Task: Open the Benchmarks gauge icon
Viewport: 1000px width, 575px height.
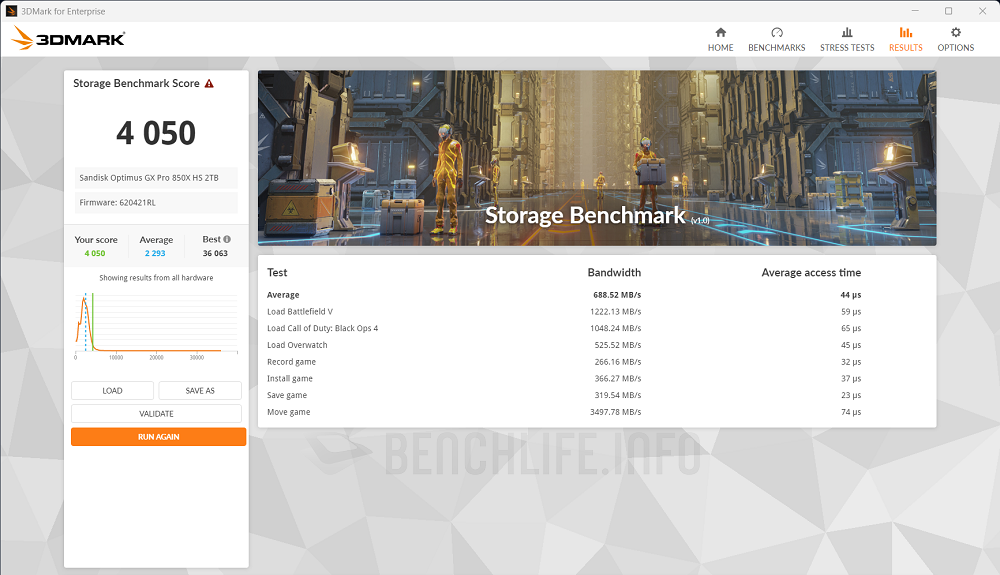Action: (776, 33)
